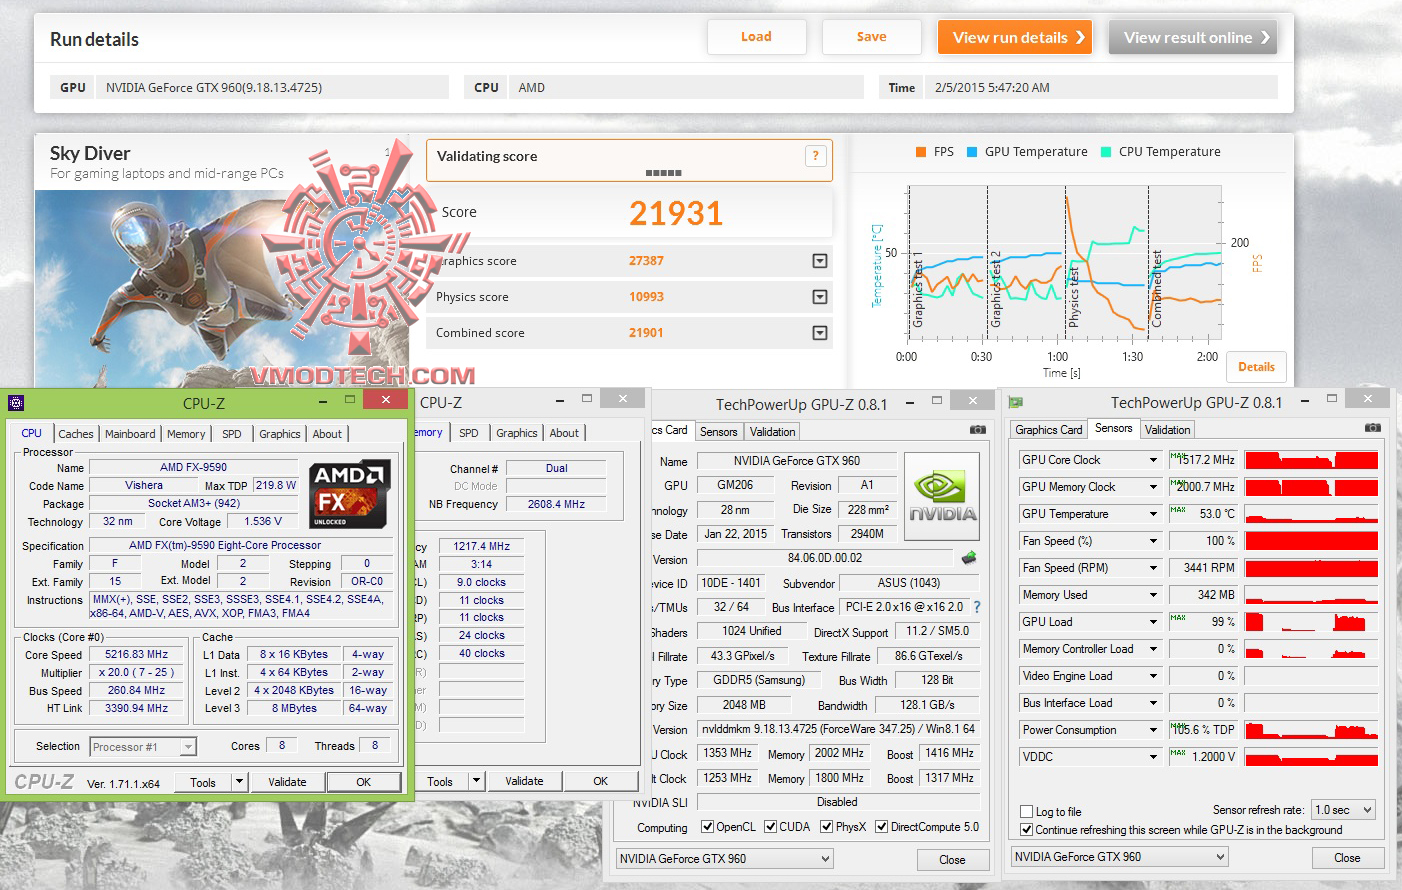
Task: Click the GPU Load red sensor graph
Action: click(1312, 622)
